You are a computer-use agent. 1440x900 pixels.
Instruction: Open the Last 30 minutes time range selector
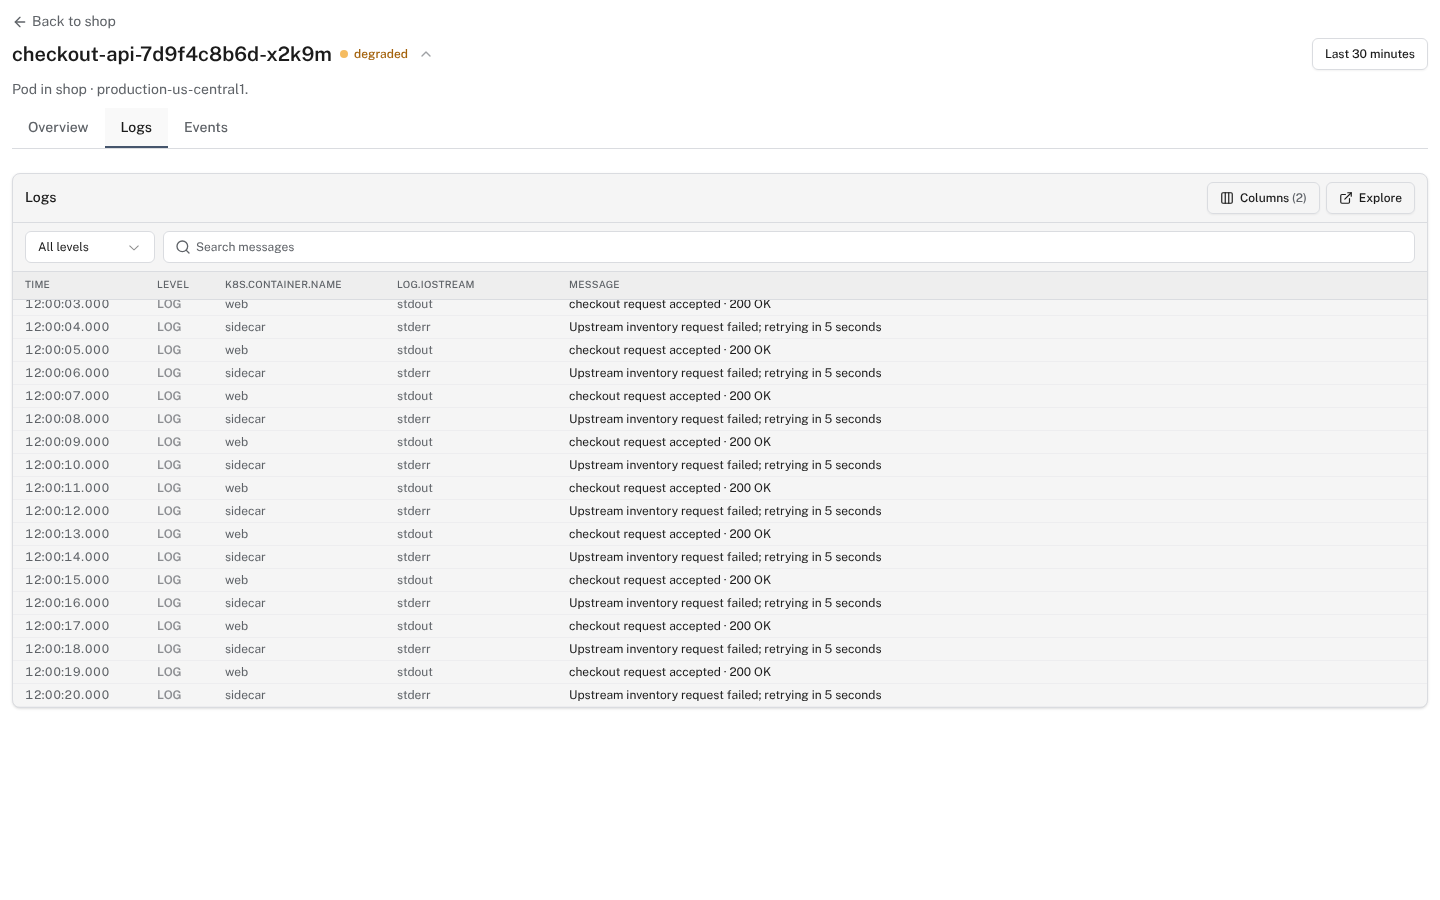[1370, 54]
